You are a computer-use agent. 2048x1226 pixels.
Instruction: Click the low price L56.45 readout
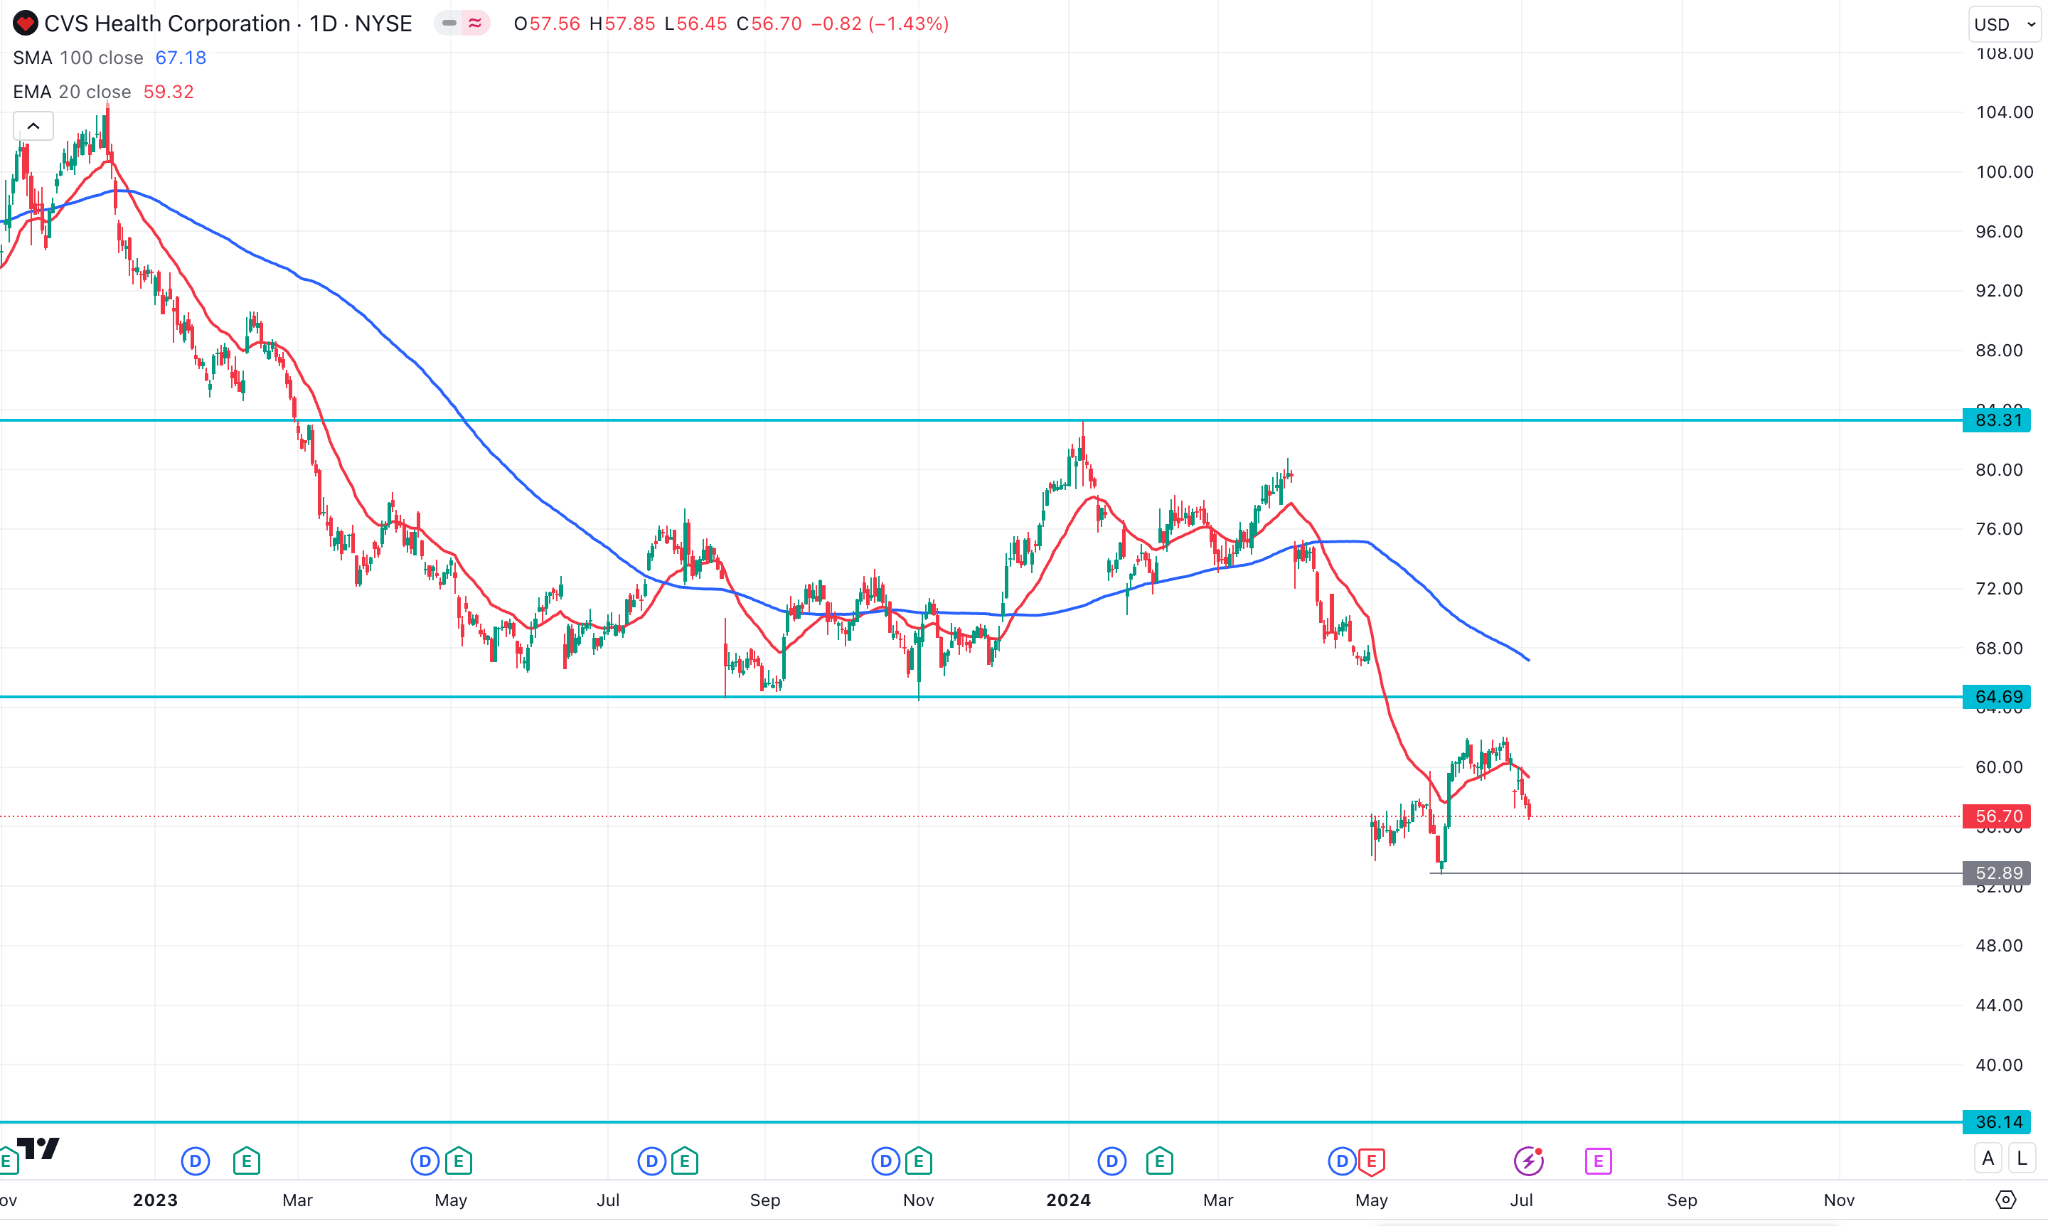click(696, 23)
